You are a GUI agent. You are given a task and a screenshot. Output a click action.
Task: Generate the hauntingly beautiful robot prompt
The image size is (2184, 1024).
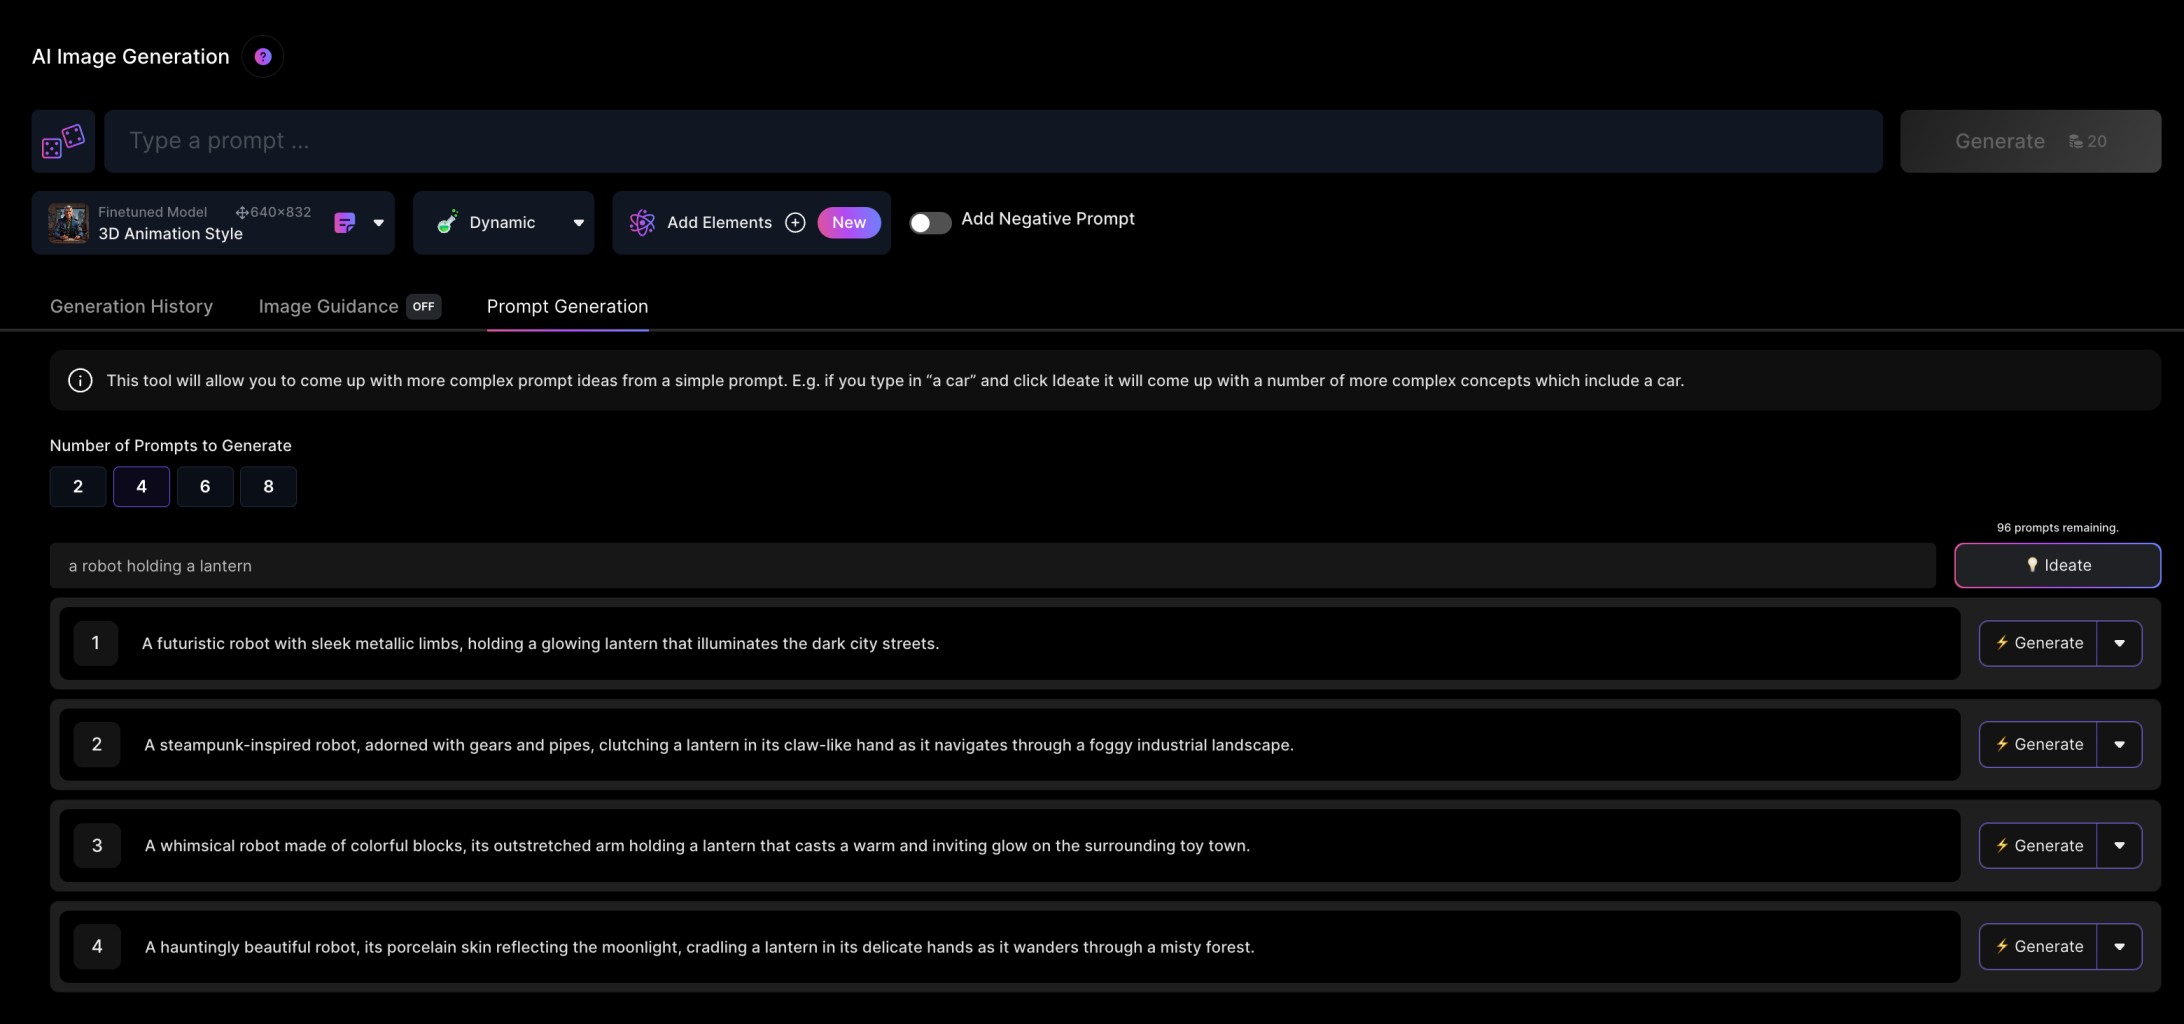pyautogui.click(x=2038, y=947)
